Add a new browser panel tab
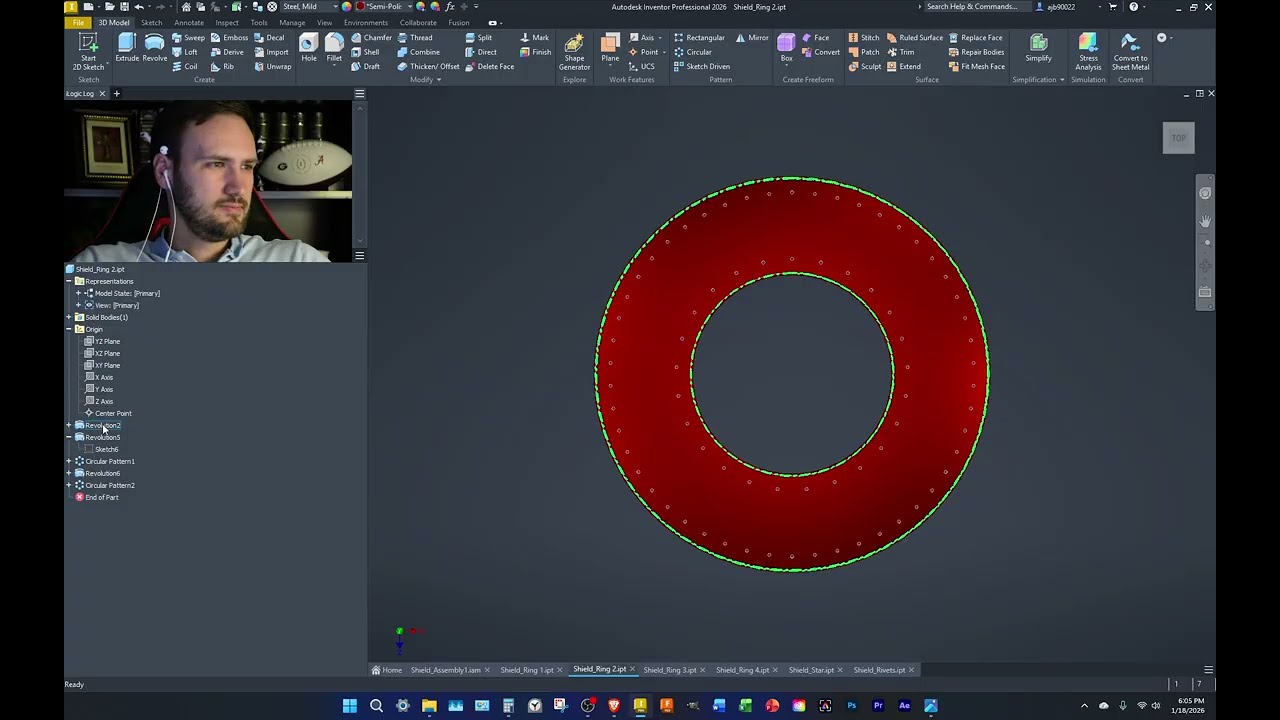 (116, 93)
